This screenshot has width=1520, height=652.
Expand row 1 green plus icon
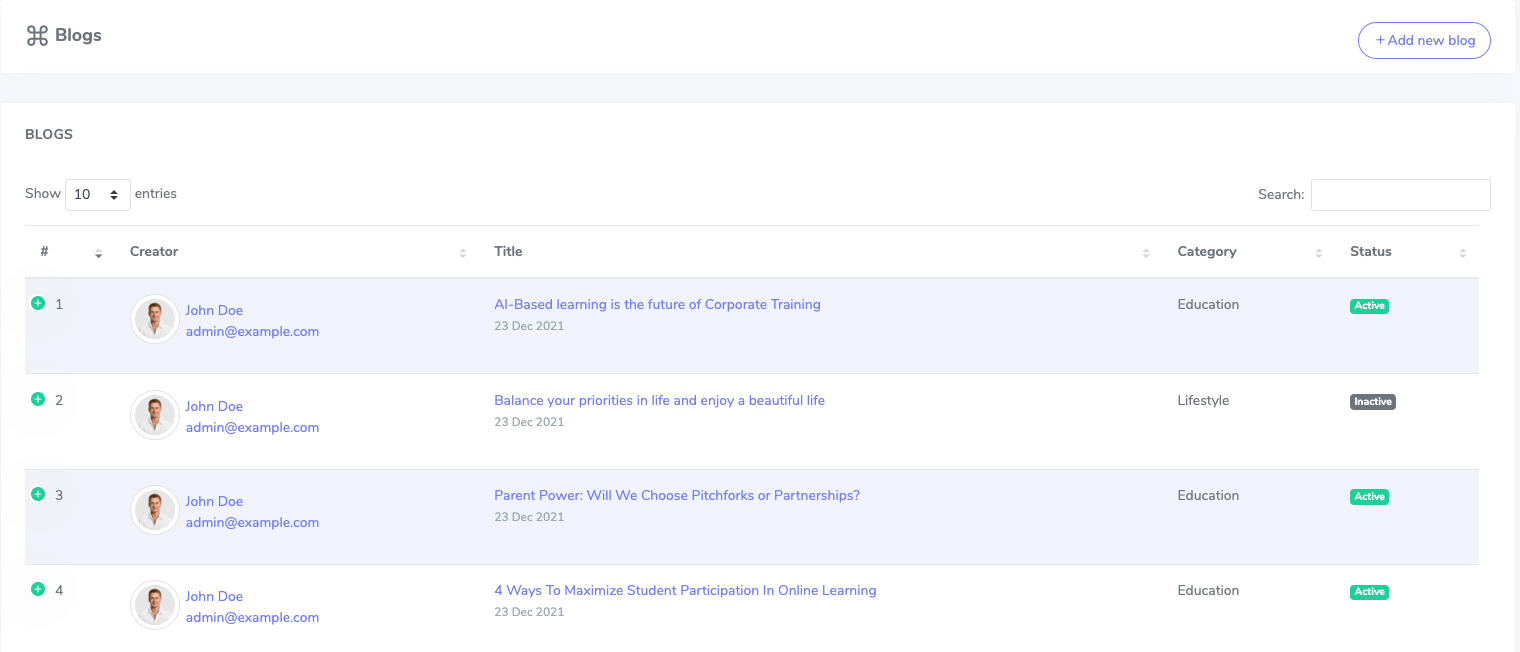tap(38, 303)
